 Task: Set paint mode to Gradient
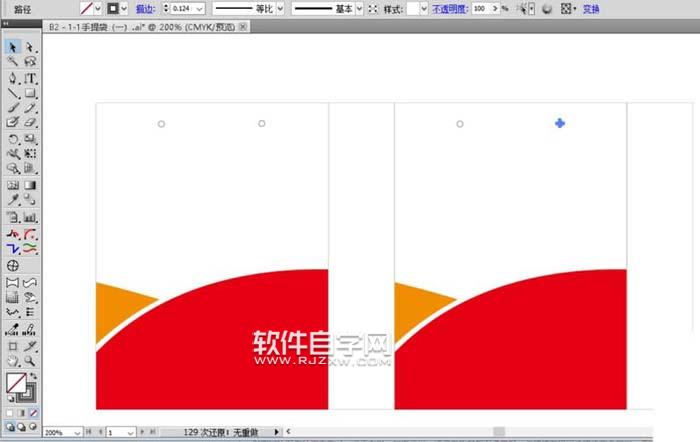coord(21,413)
